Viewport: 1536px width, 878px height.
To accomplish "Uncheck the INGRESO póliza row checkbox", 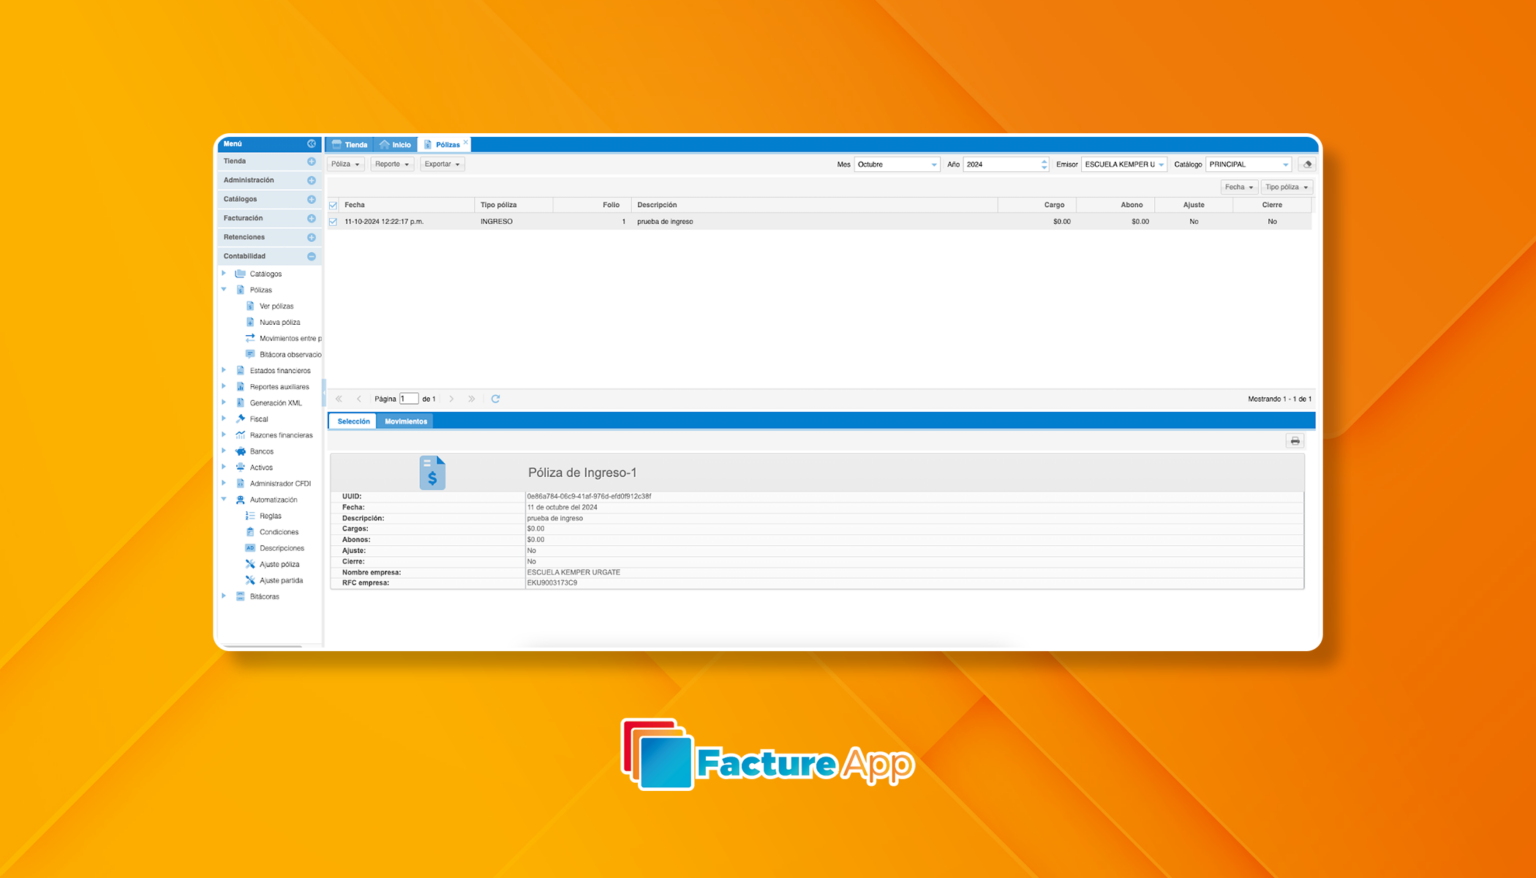I will [334, 221].
